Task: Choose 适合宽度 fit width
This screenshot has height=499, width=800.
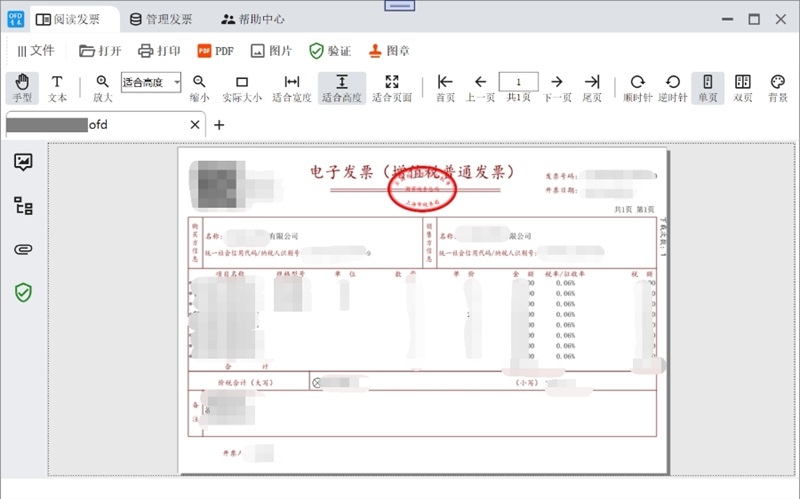Action: click(x=292, y=88)
